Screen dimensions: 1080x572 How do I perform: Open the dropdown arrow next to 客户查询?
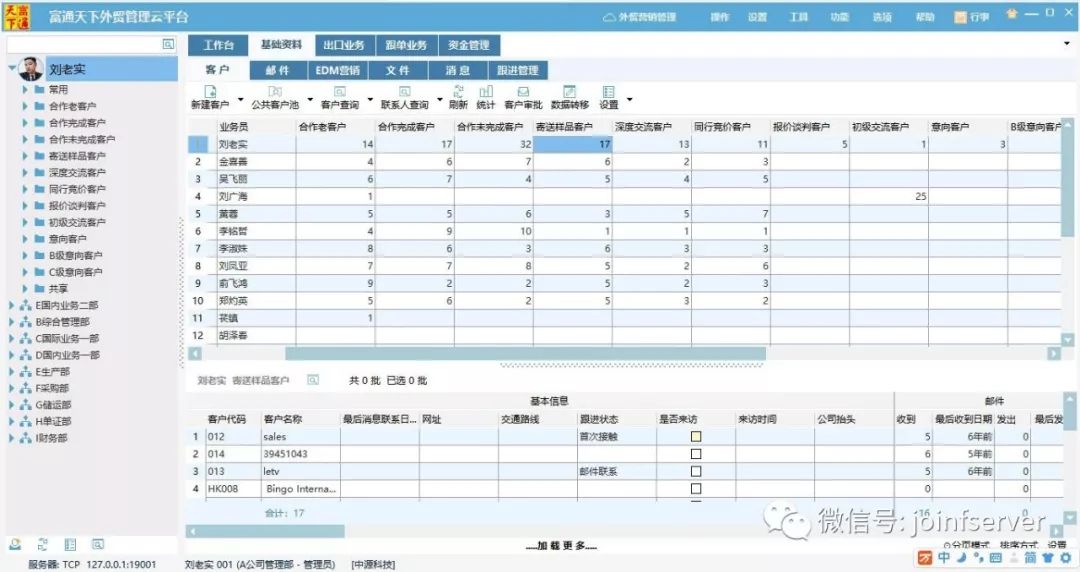point(370,100)
